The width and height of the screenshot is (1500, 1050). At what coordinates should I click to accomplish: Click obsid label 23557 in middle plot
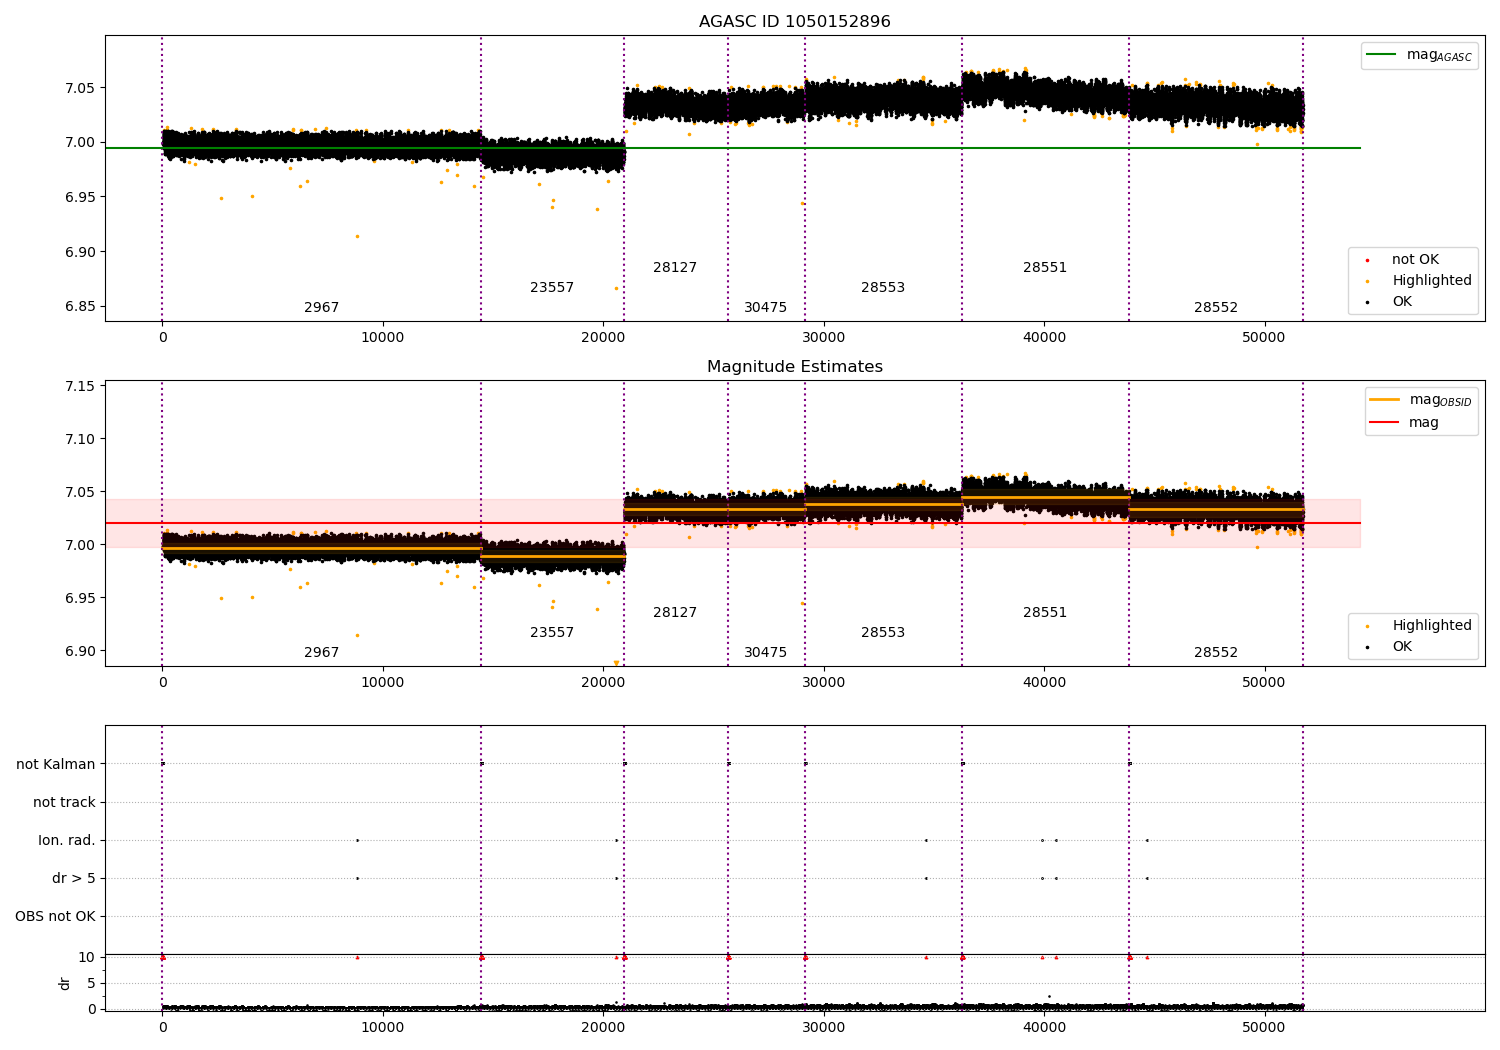coord(552,633)
